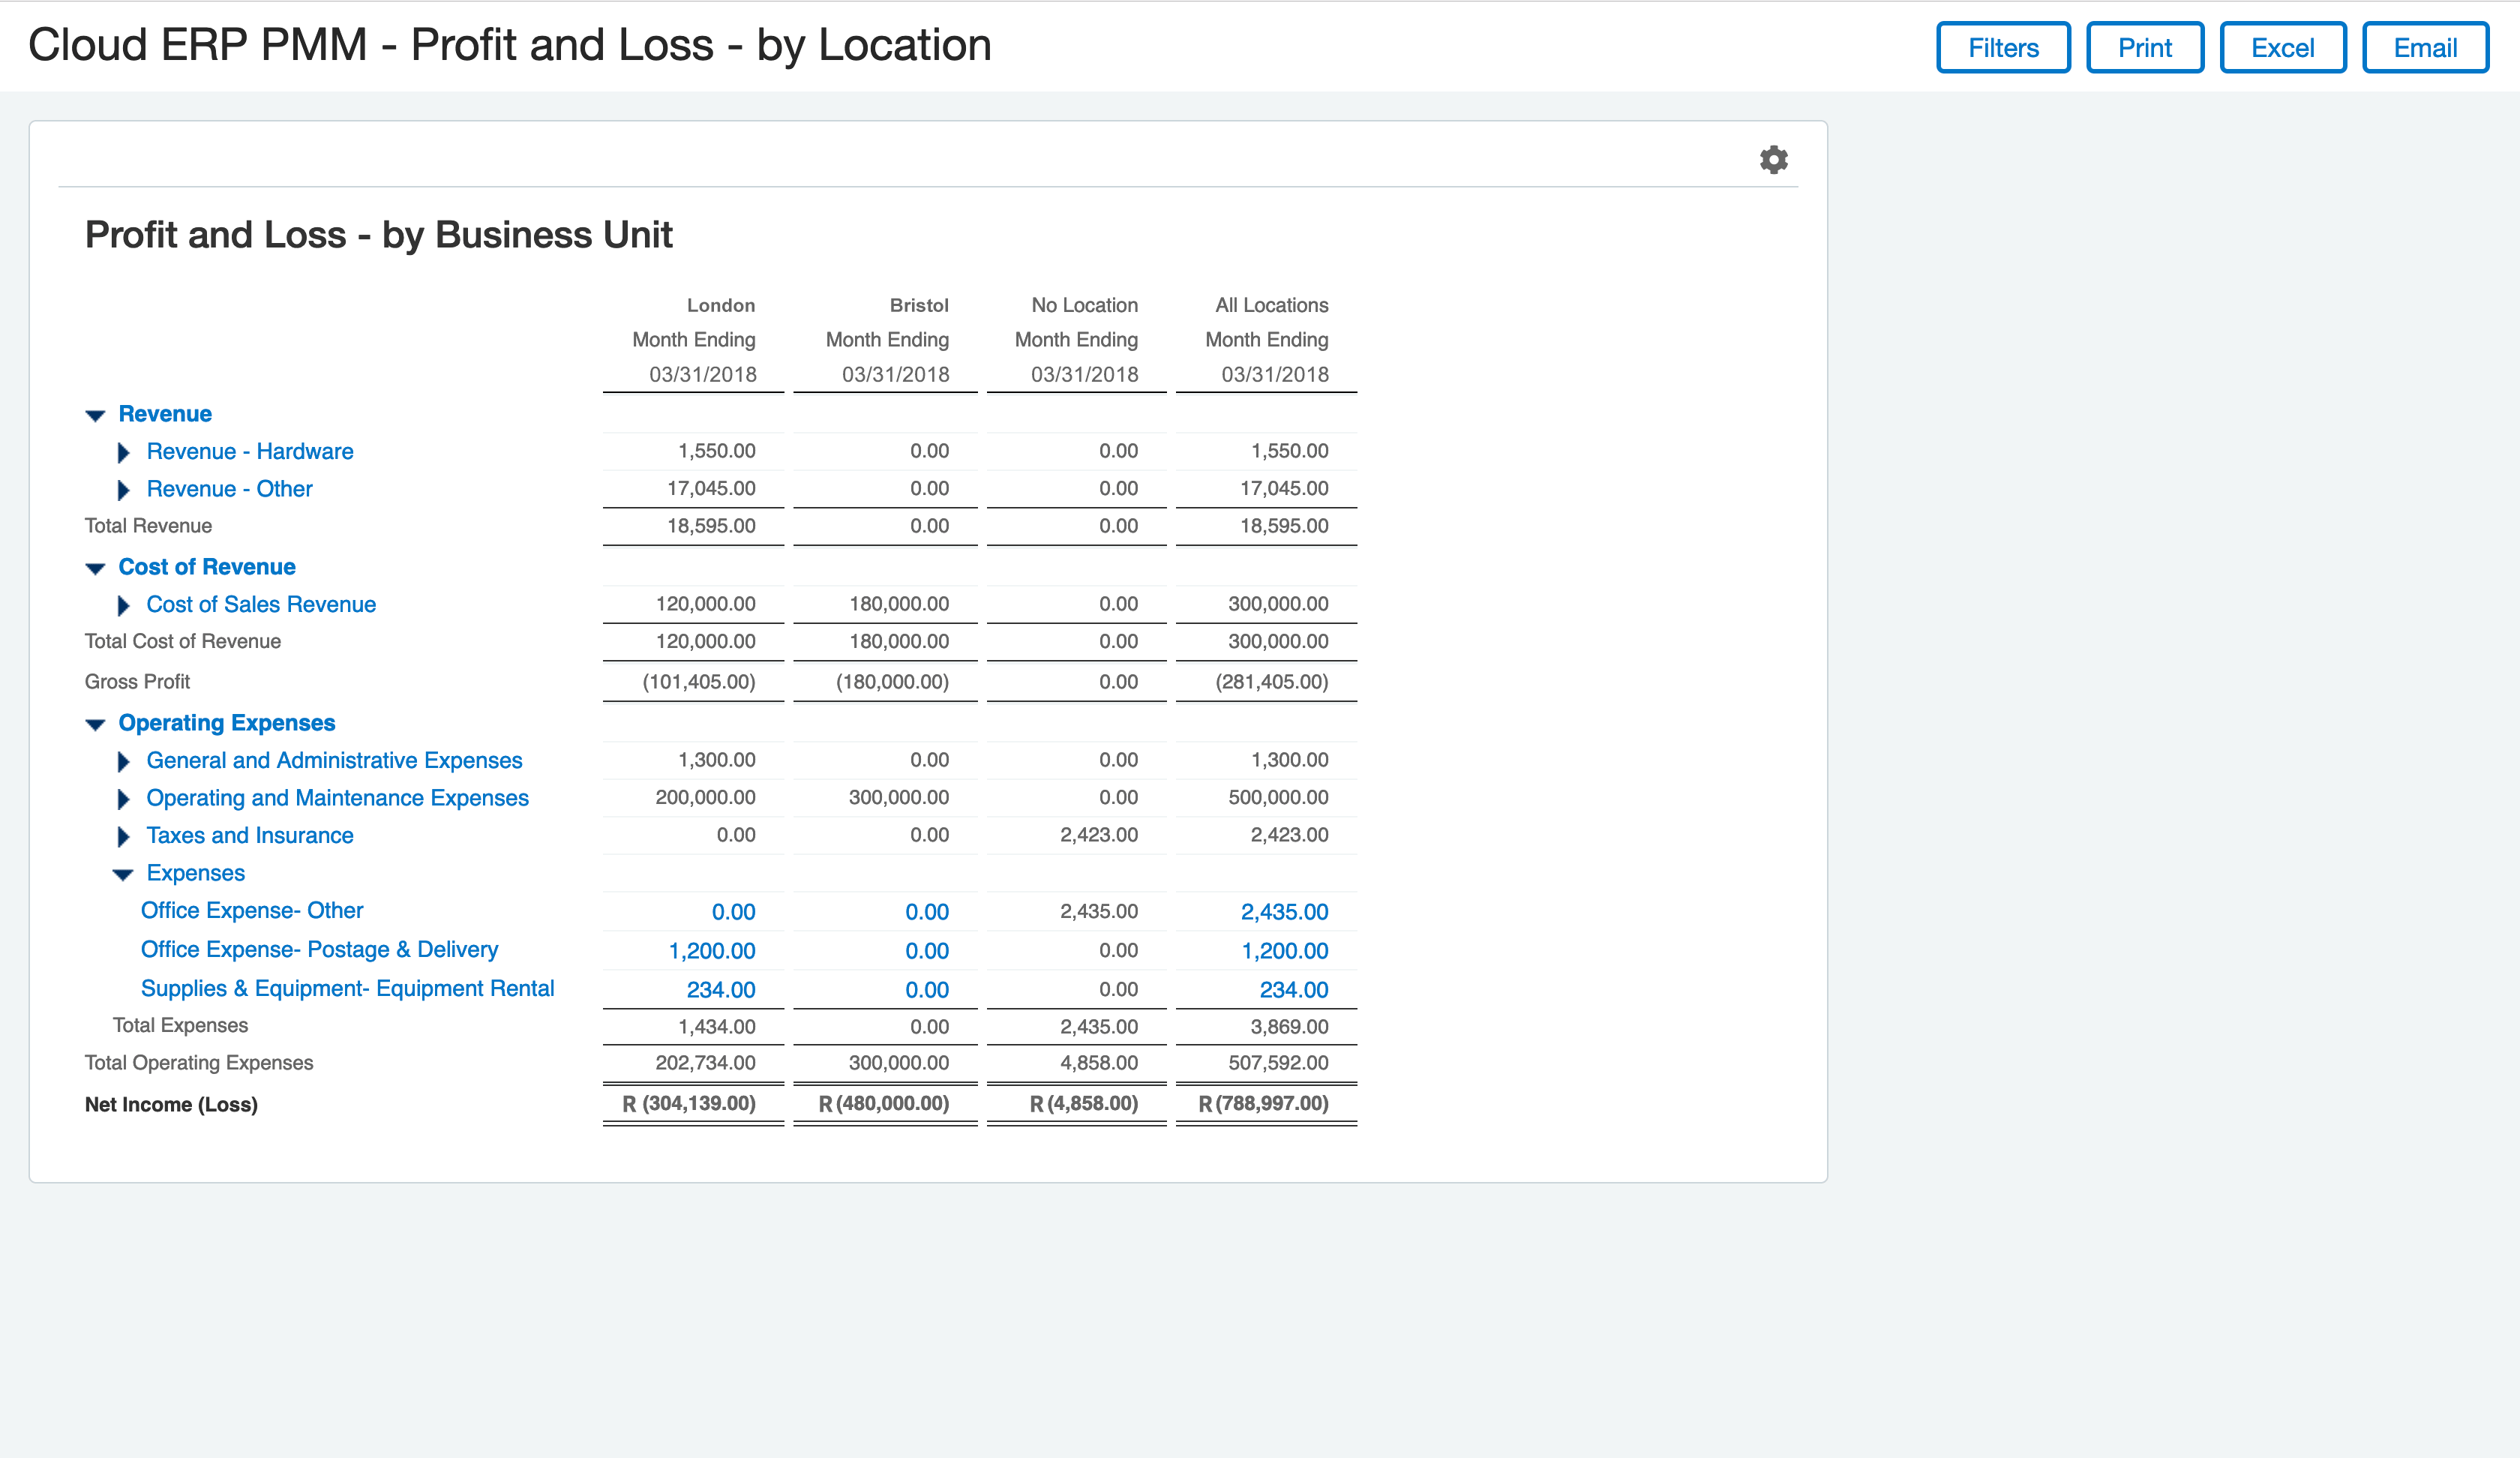Open Taxes and Insurance link
The image size is (2520, 1458).
[250, 835]
